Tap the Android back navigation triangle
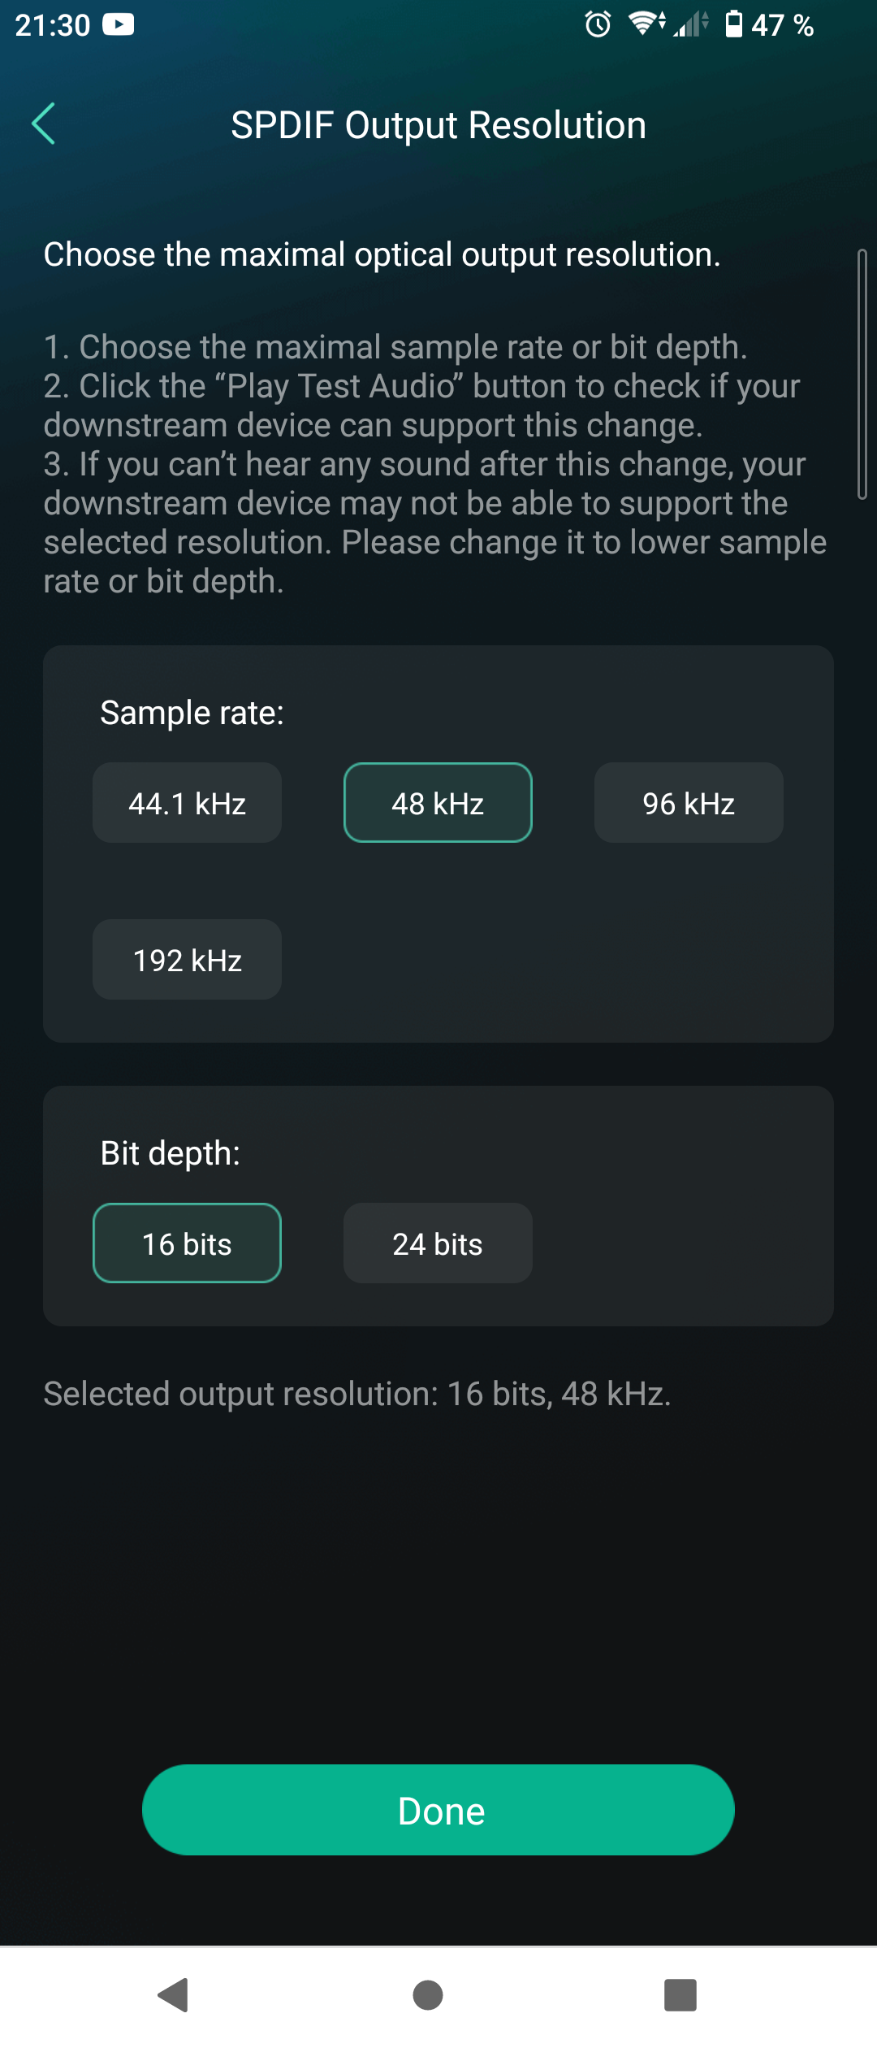877x2048 pixels. pos(173,1994)
